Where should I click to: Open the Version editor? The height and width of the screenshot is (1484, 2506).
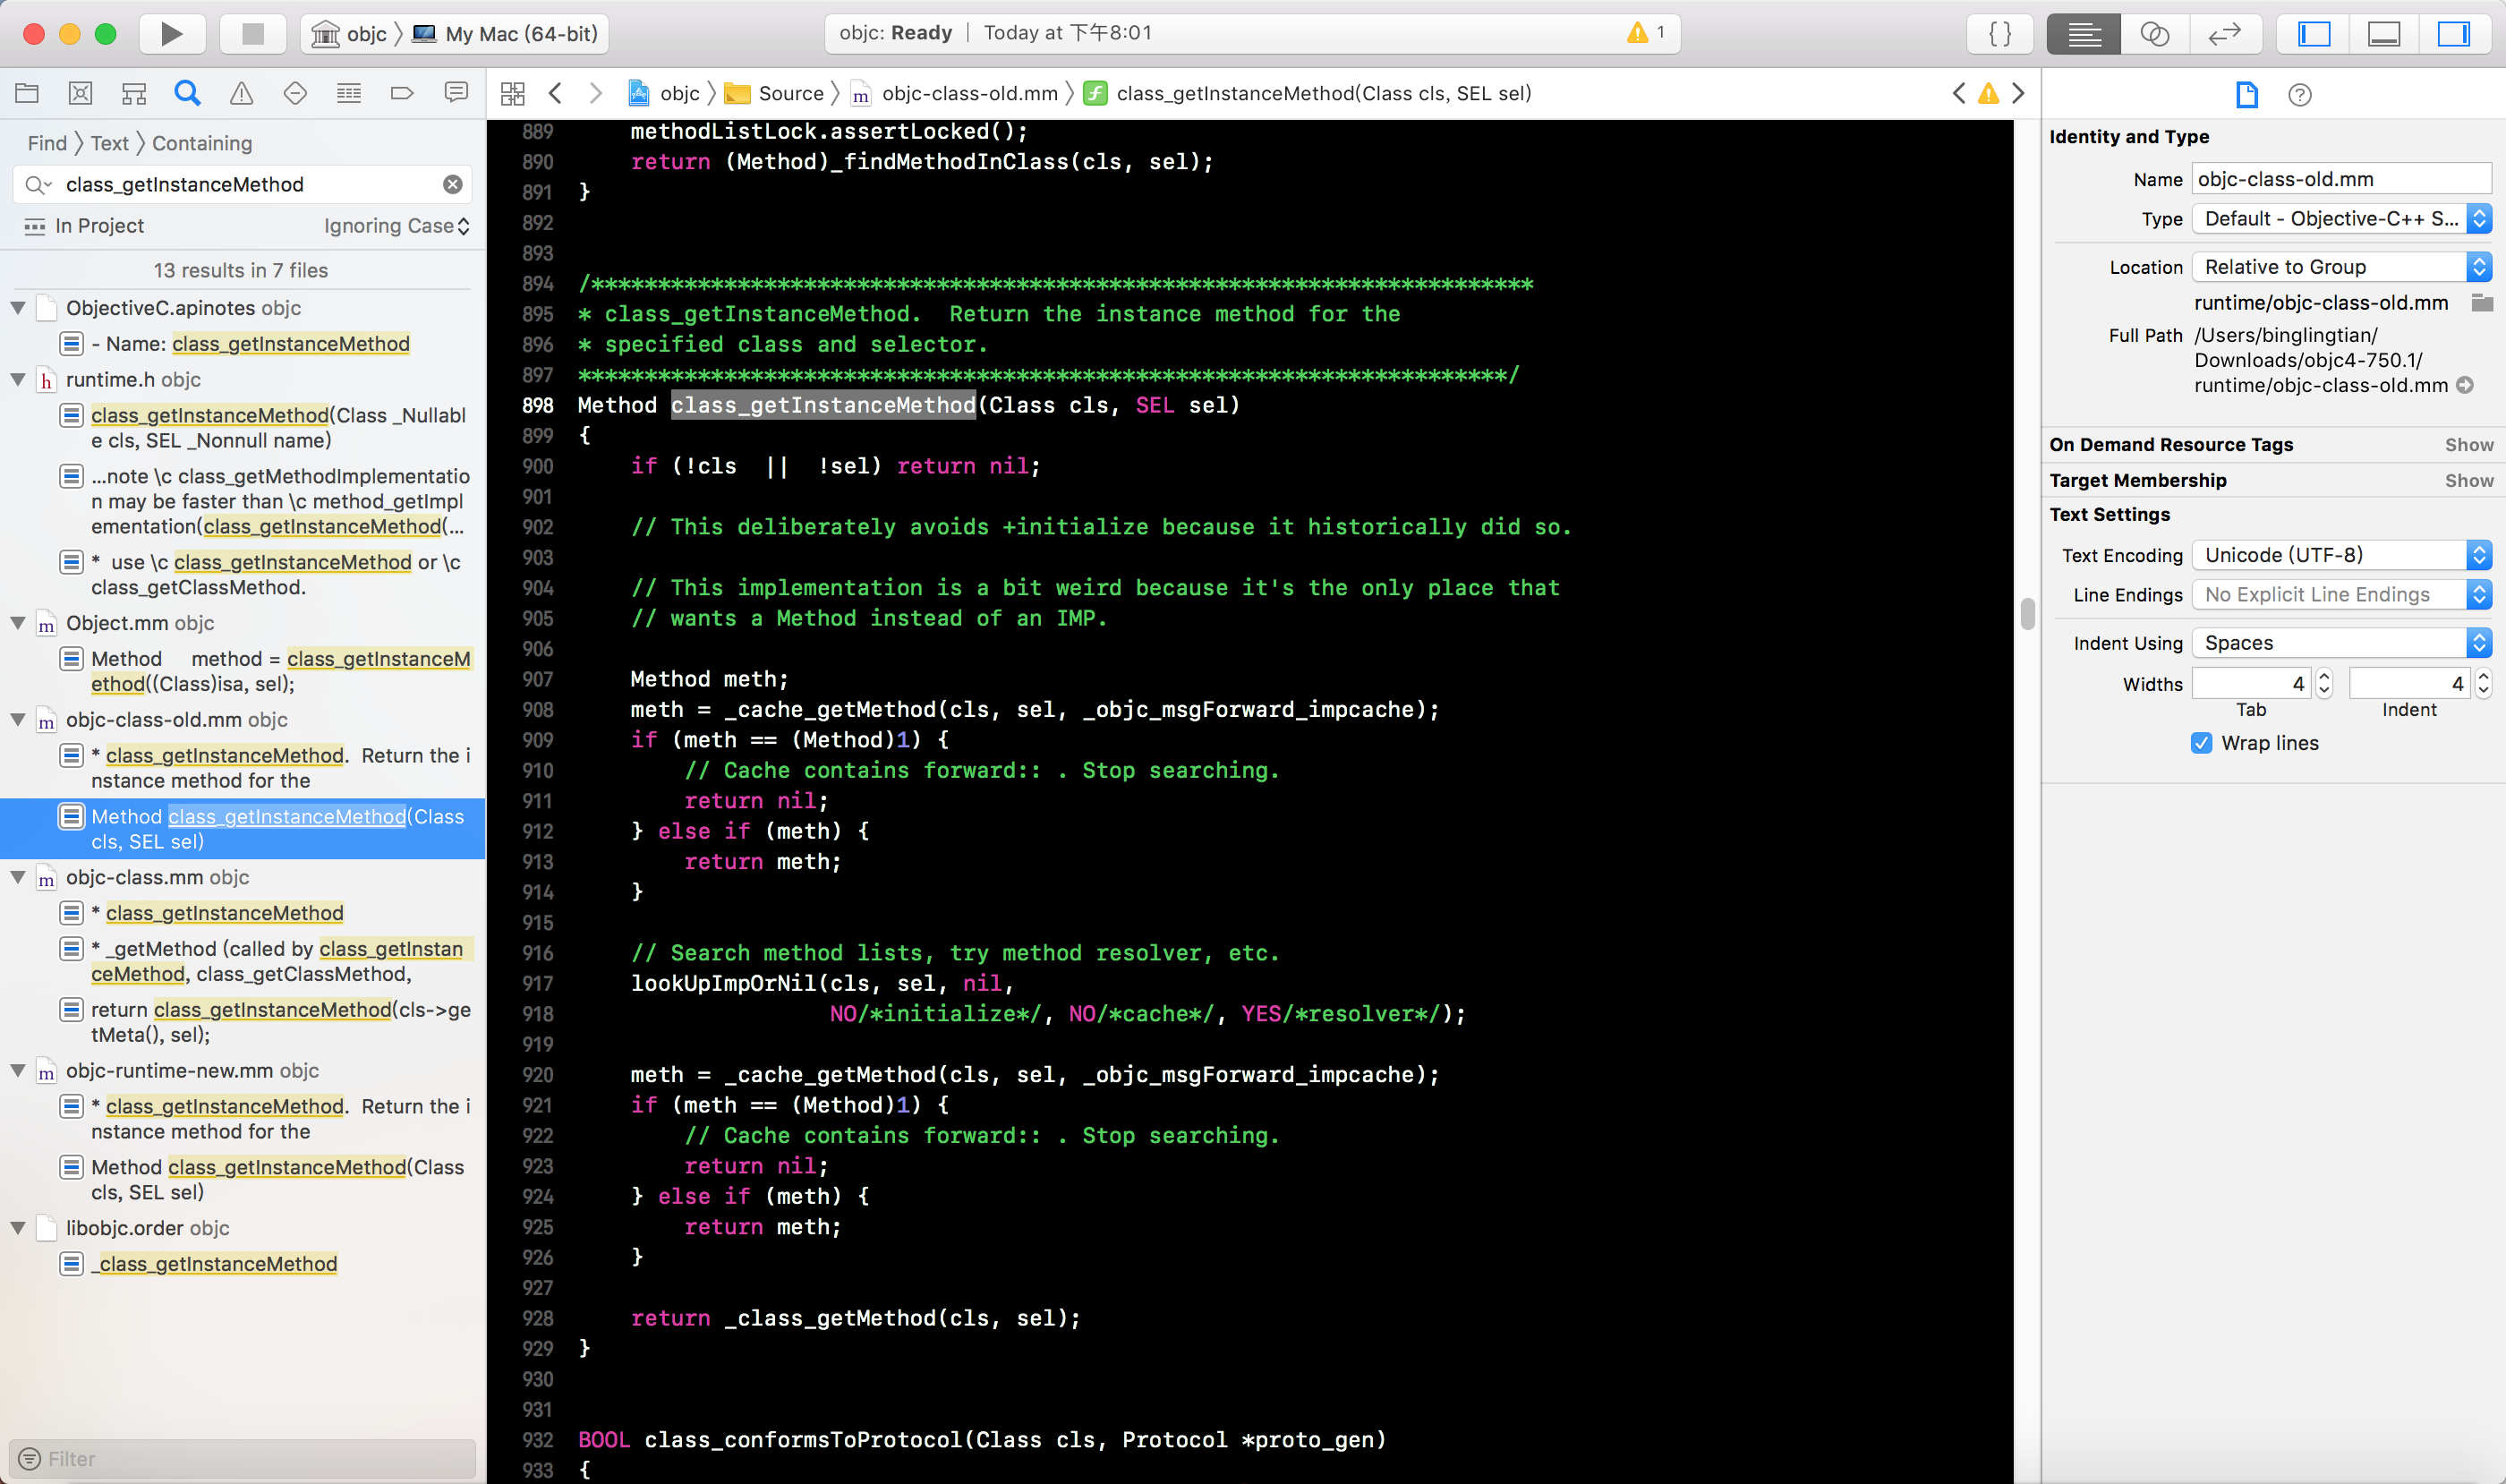pos(2224,34)
